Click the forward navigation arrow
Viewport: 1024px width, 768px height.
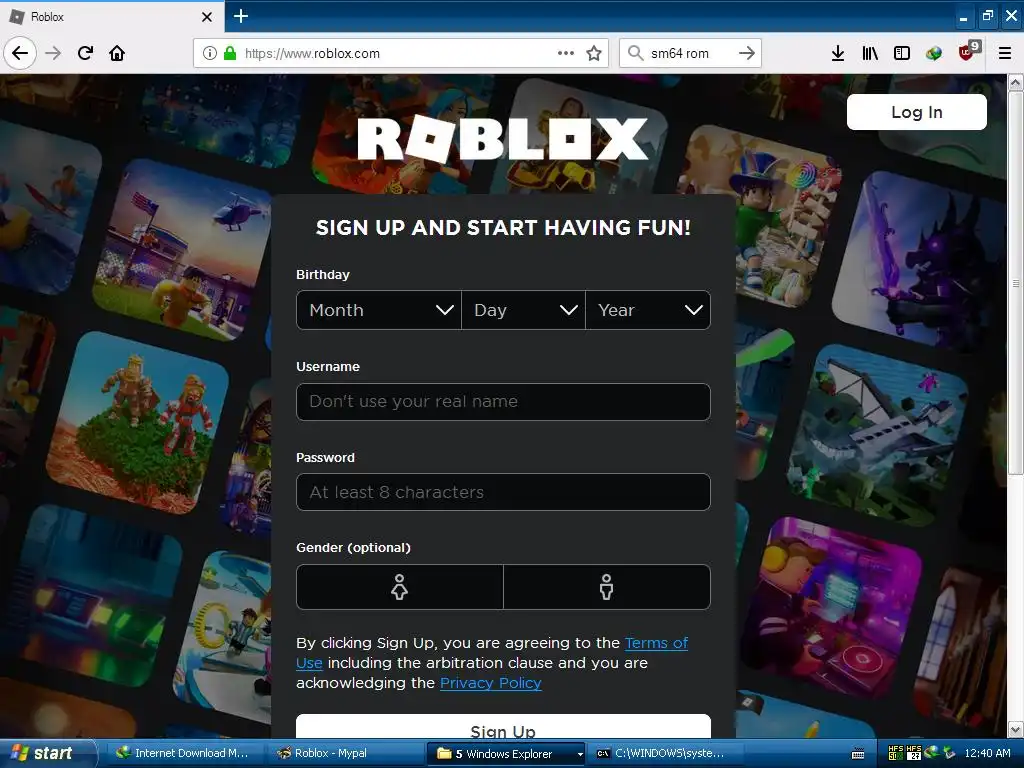53,54
